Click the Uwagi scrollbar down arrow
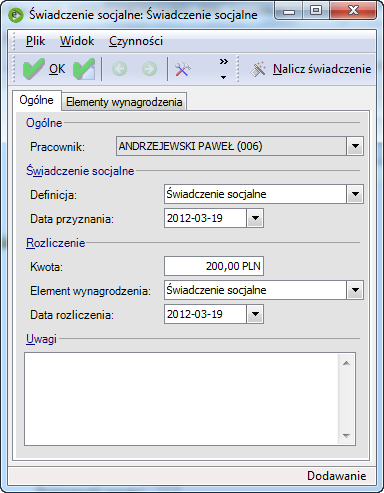Image resolution: width=384 pixels, height=493 pixels. coord(346,436)
